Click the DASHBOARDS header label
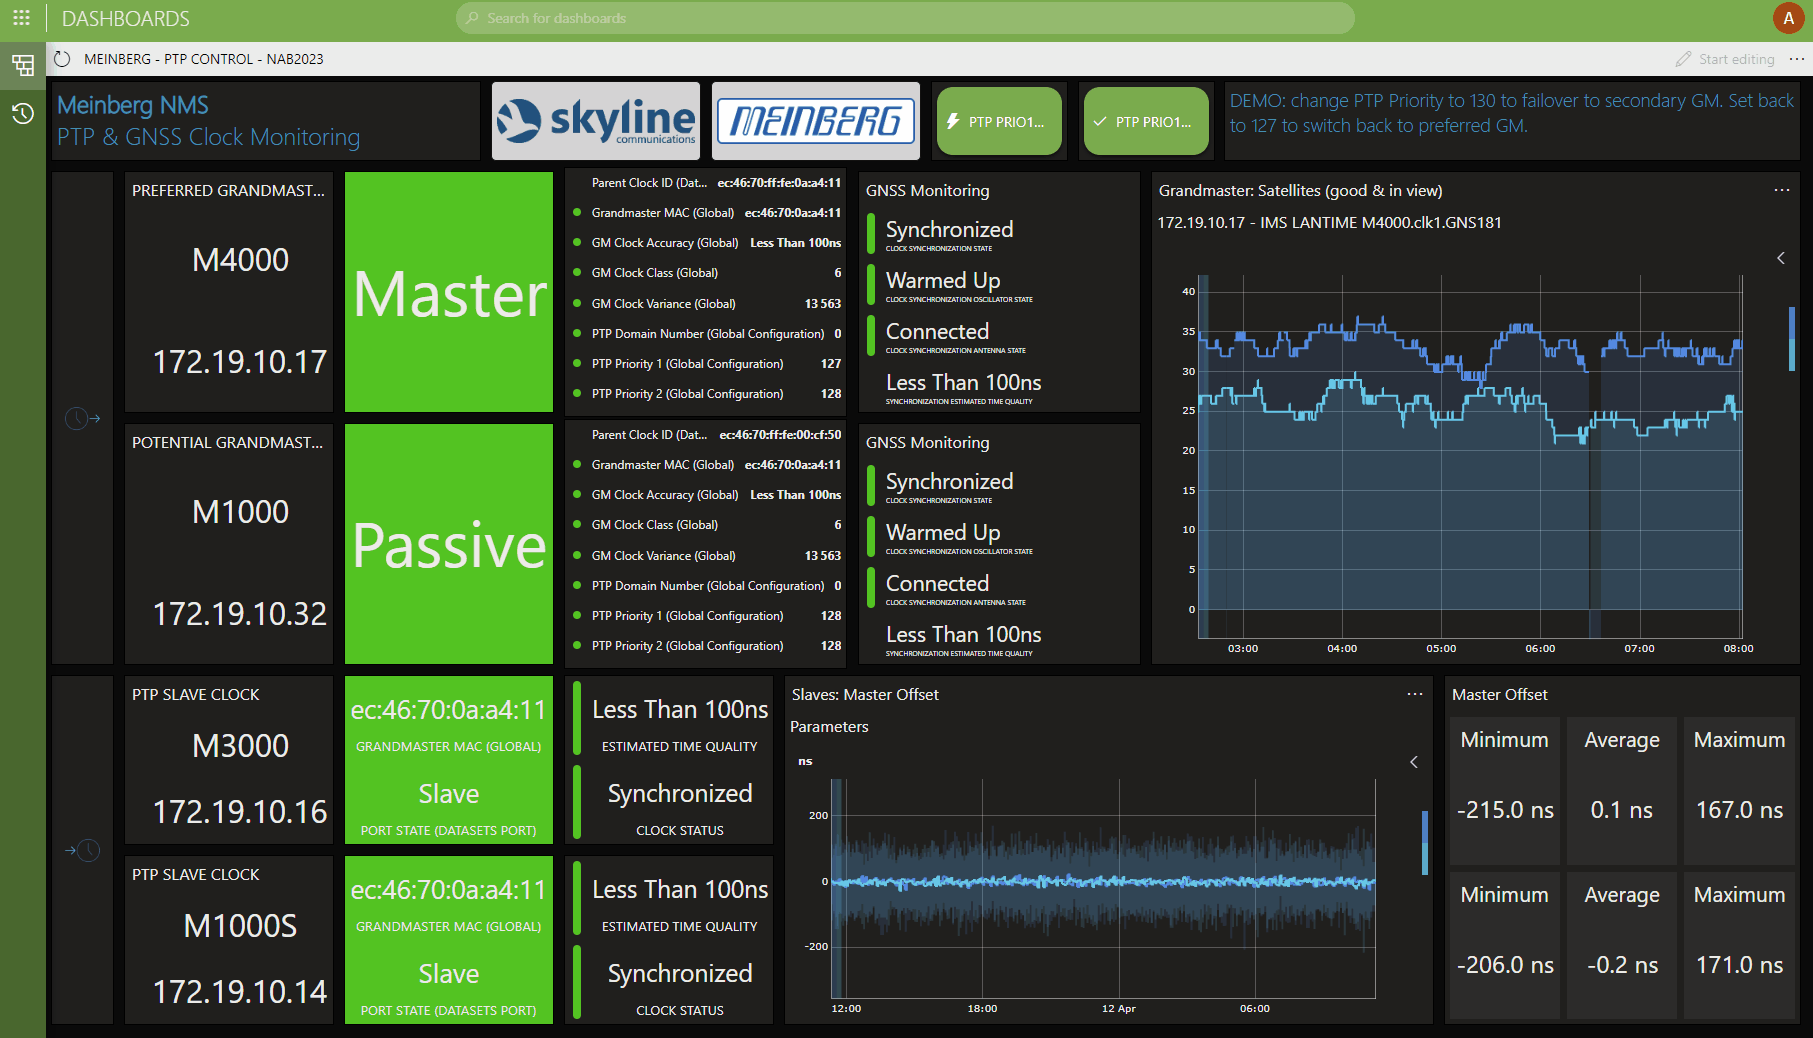This screenshot has width=1813, height=1038. [x=126, y=19]
